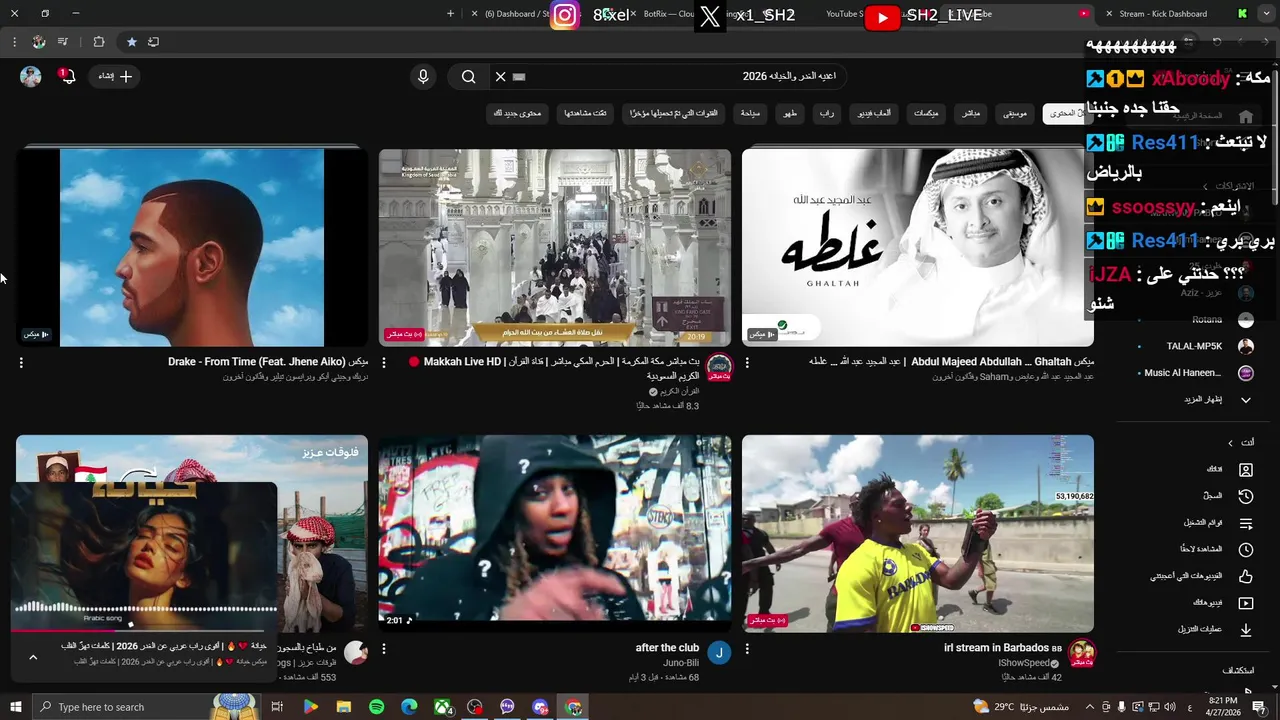The height and width of the screenshot is (720, 1280).
Task: Open the Makkah Live HD thumbnail
Action: point(555,247)
